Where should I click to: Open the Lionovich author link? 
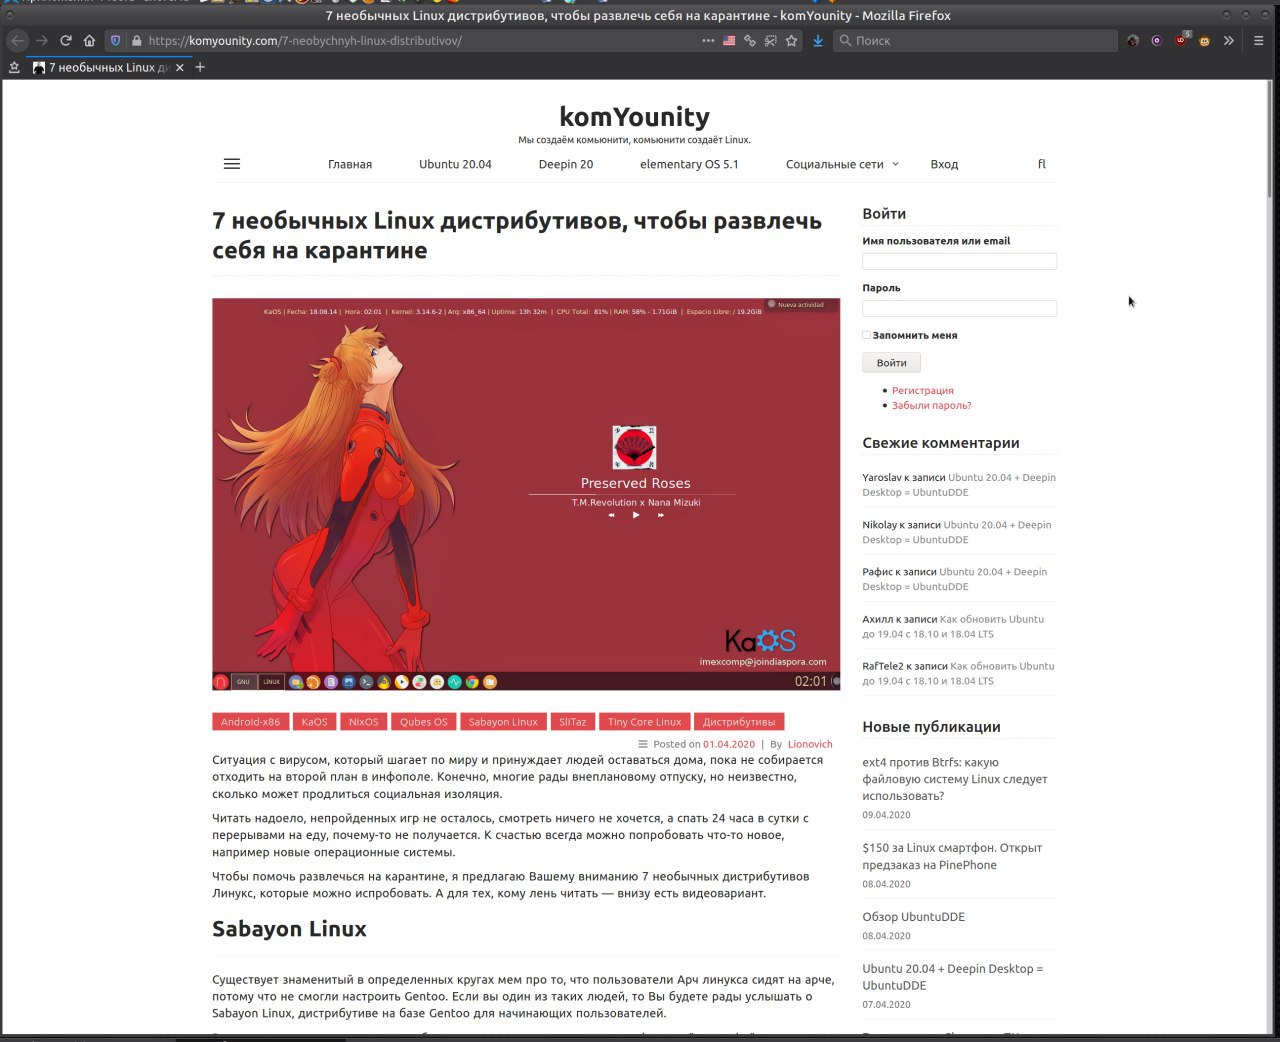[810, 744]
